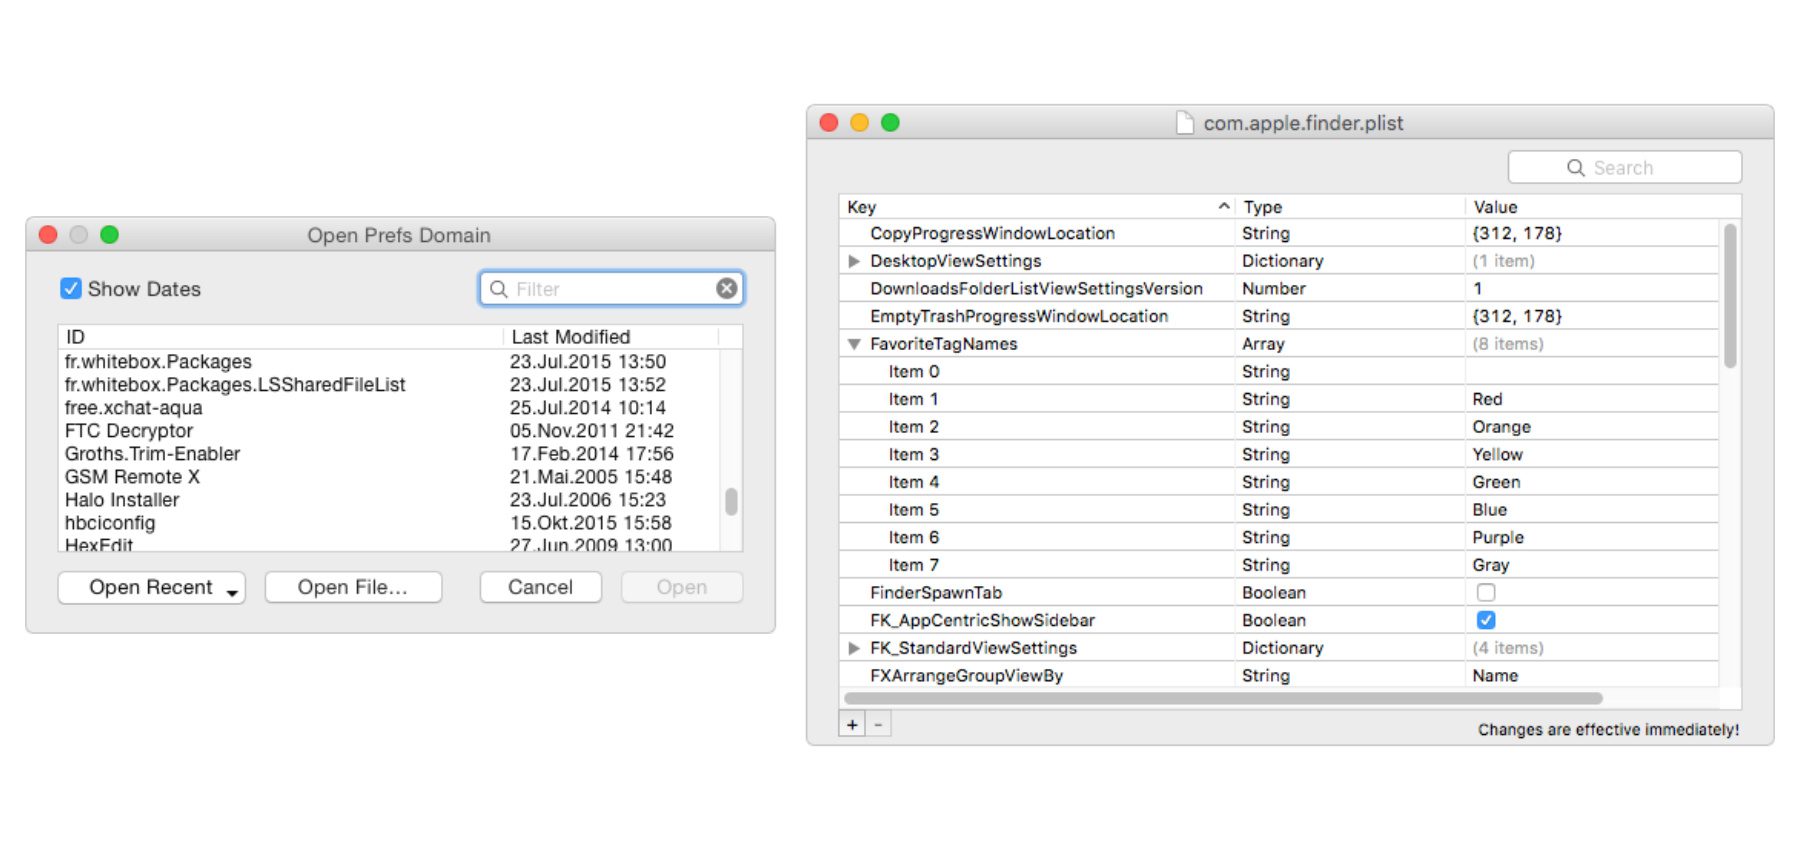Click the Key column sort arrow
This screenshot has width=1800, height=850.
[x=1223, y=206]
